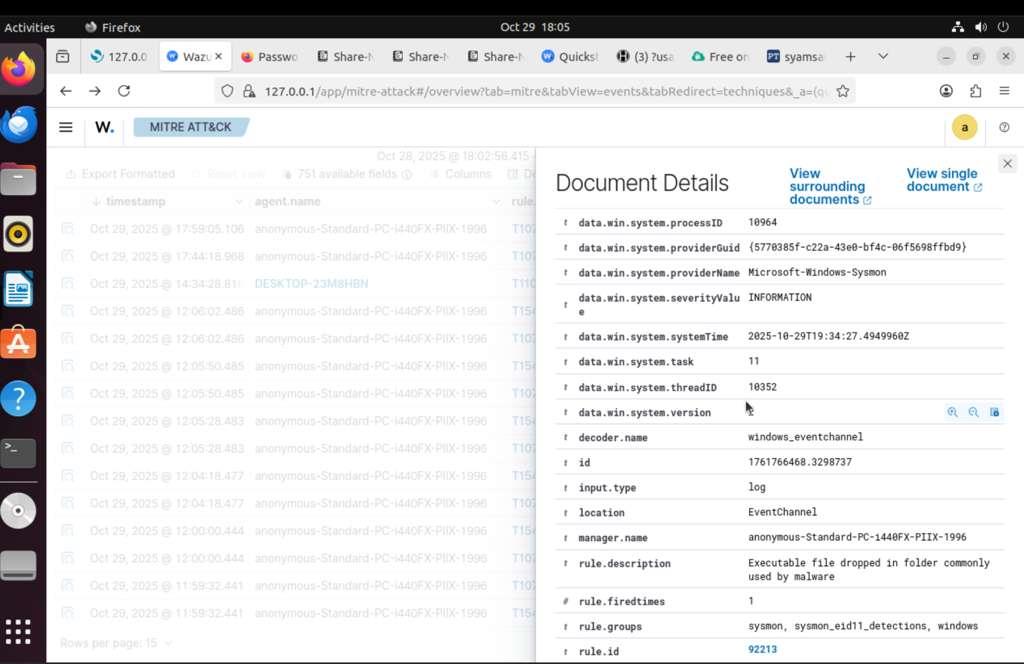The width and height of the screenshot is (1024, 664).
Task: Click the browser reload icon
Action: click(x=123, y=90)
